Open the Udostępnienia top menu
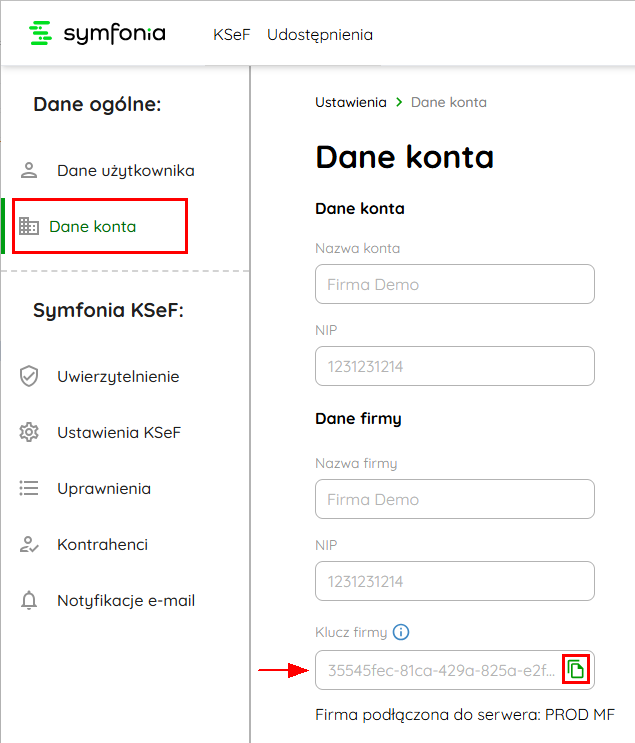 [x=320, y=35]
